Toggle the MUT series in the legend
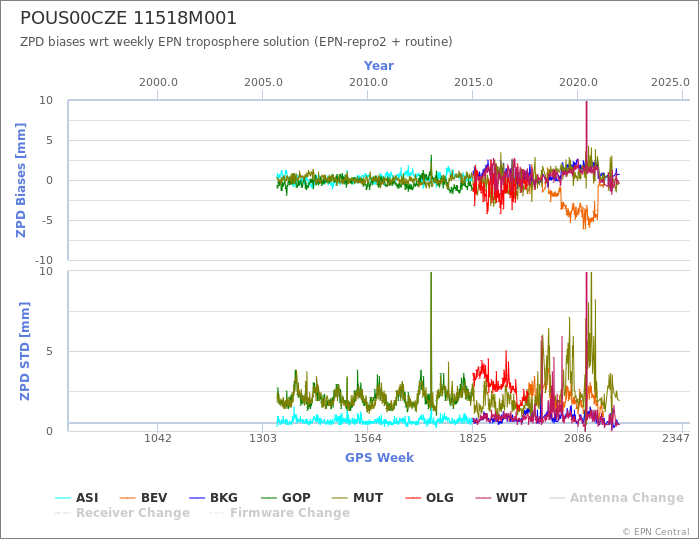700x540 pixels. [x=358, y=498]
